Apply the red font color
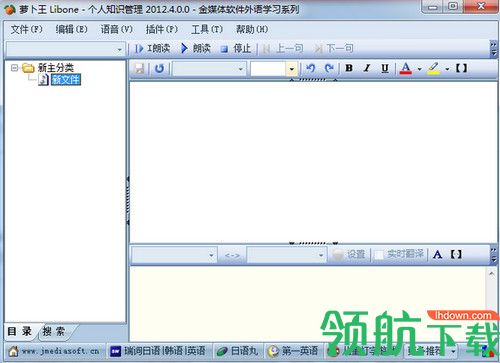The image size is (500, 363). click(x=406, y=68)
